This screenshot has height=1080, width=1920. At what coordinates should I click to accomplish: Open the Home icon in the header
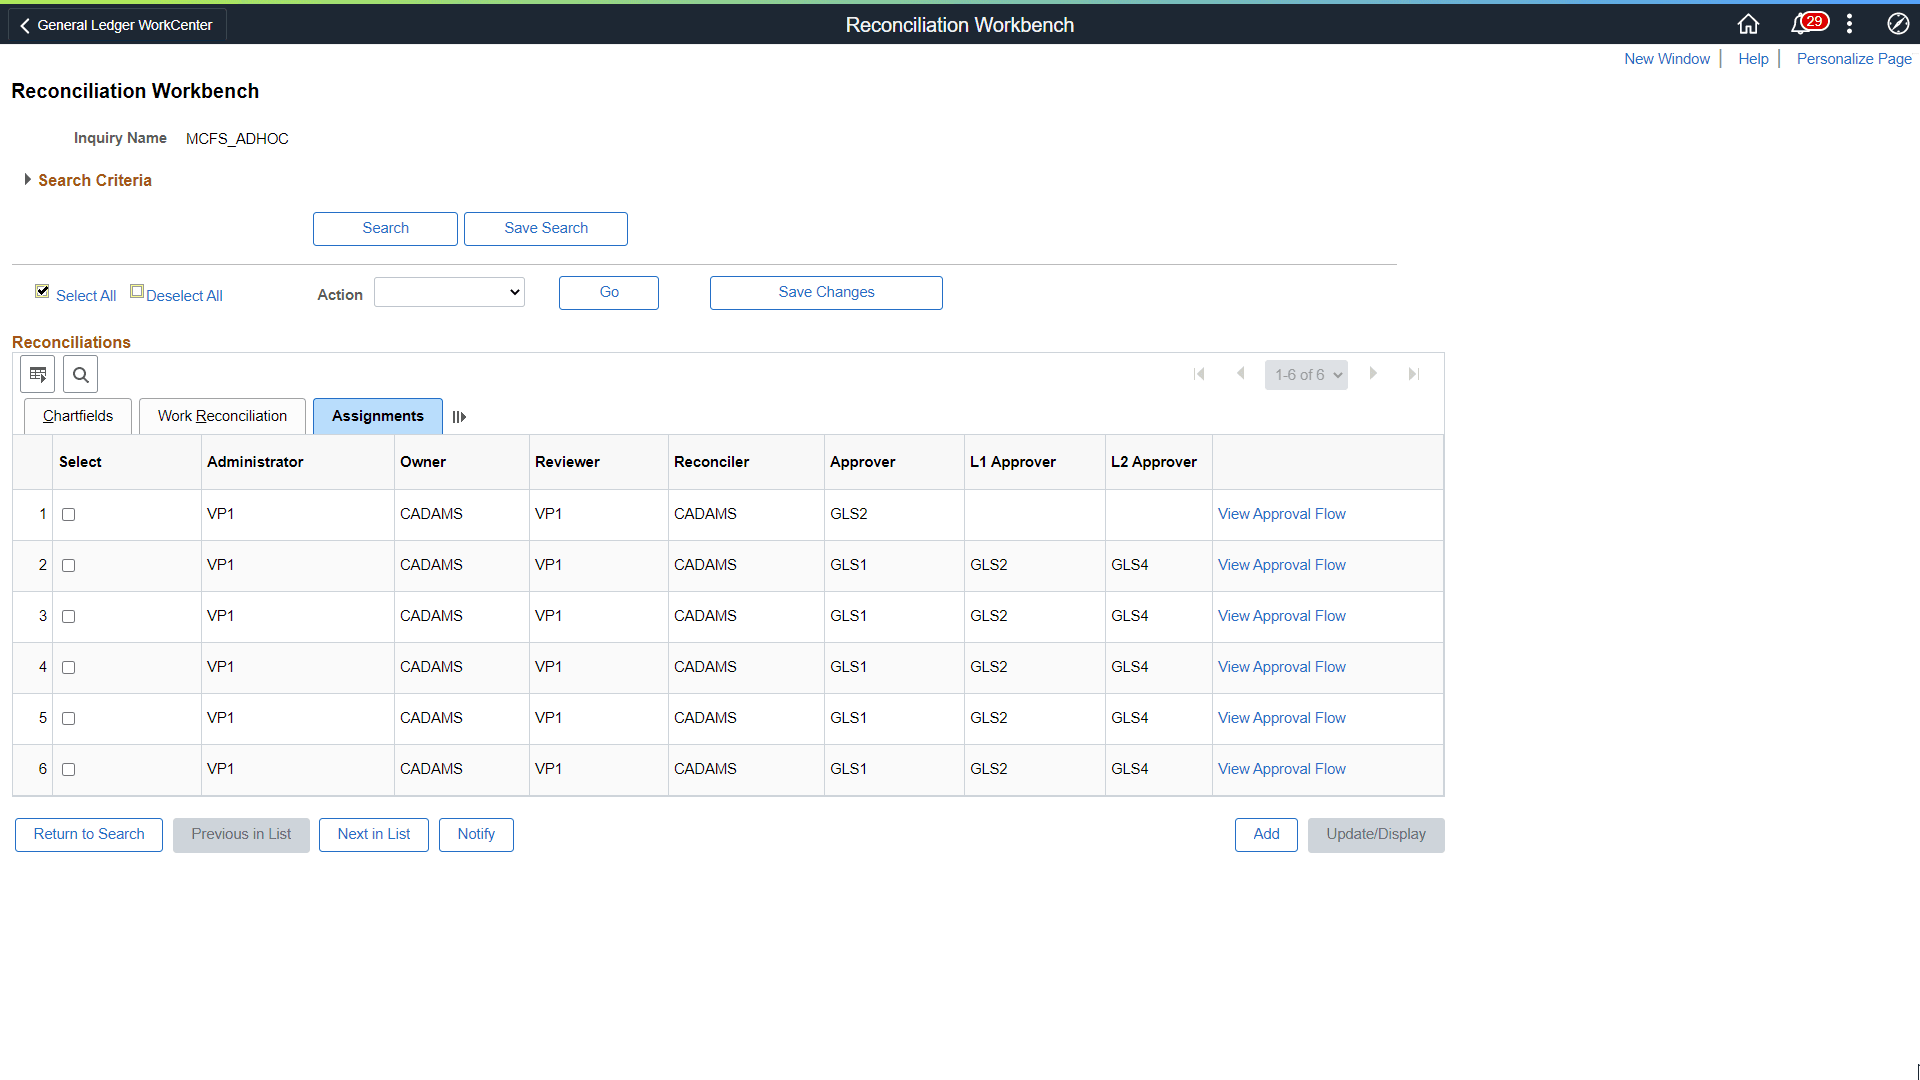pyautogui.click(x=1748, y=23)
